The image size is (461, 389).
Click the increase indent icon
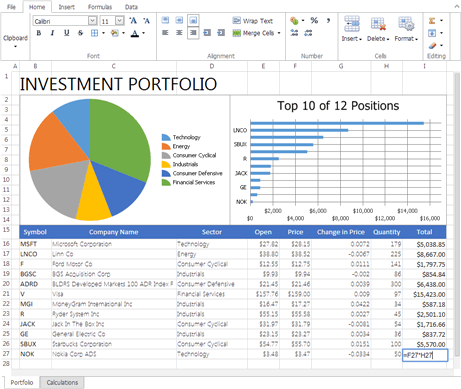pos(221,33)
